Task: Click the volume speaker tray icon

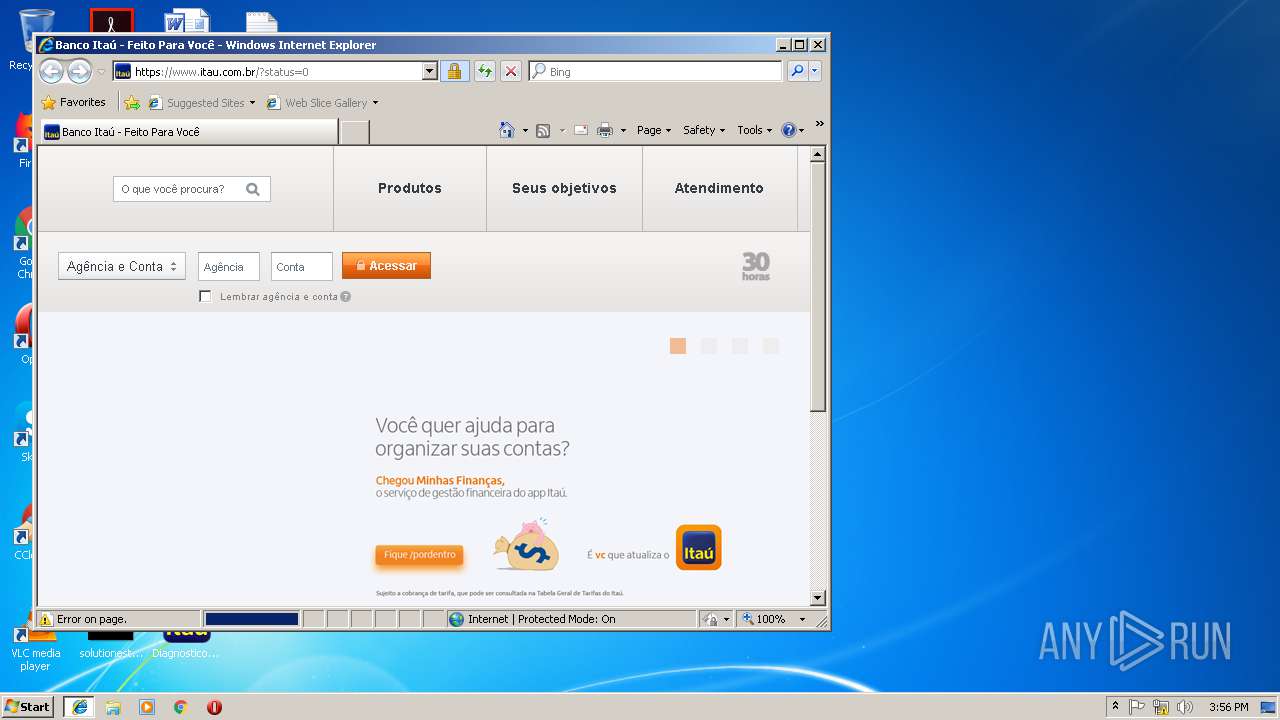Action: [1185, 707]
